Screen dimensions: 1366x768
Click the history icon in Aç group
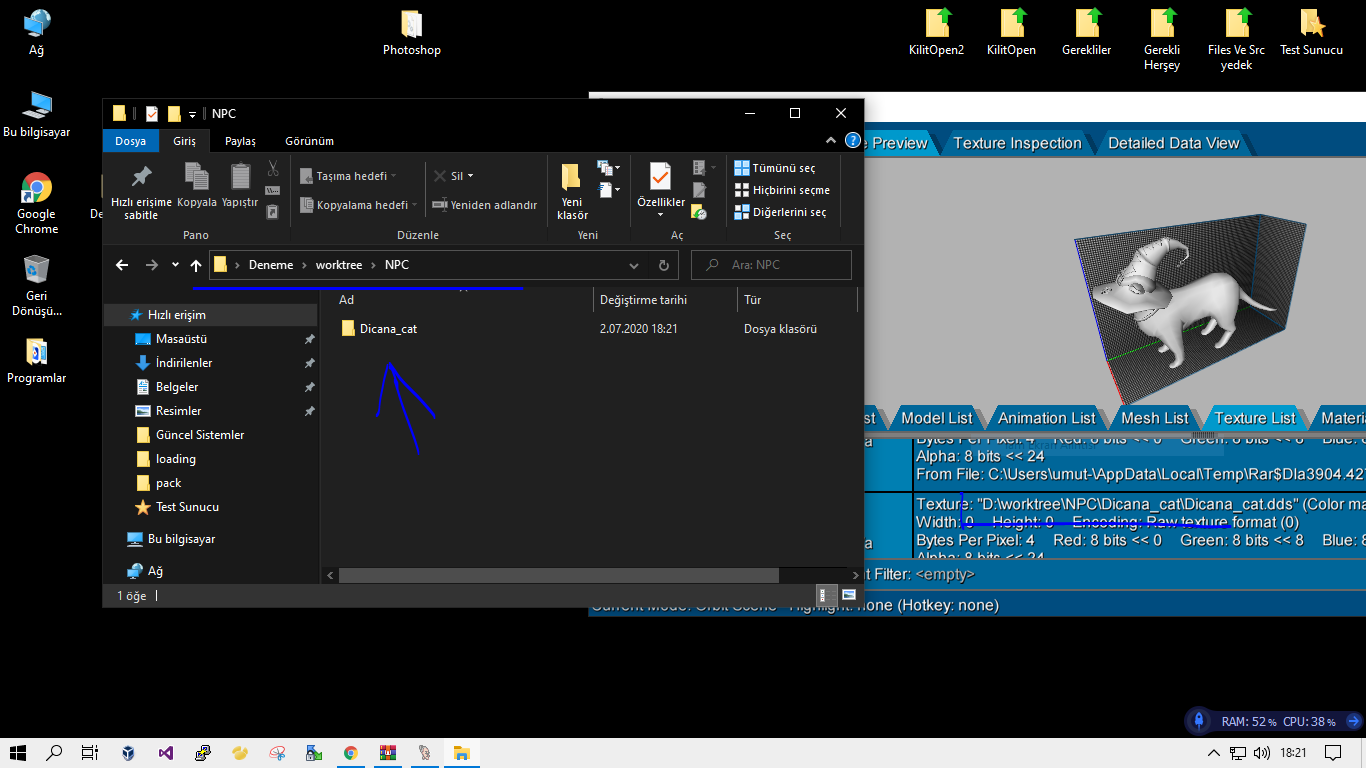(x=699, y=211)
